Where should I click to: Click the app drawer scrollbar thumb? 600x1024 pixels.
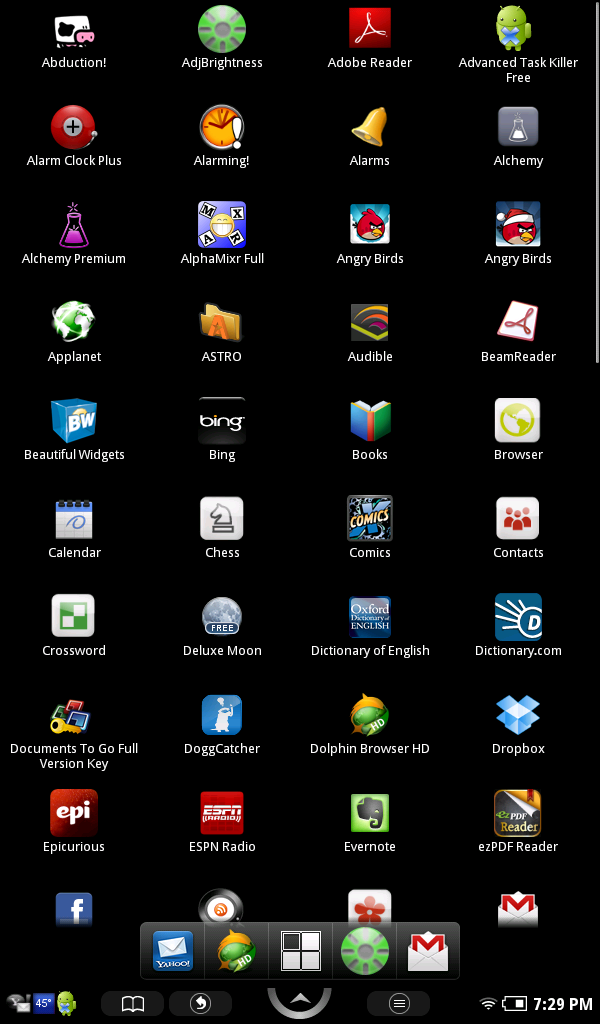pyautogui.click(x=597, y=183)
